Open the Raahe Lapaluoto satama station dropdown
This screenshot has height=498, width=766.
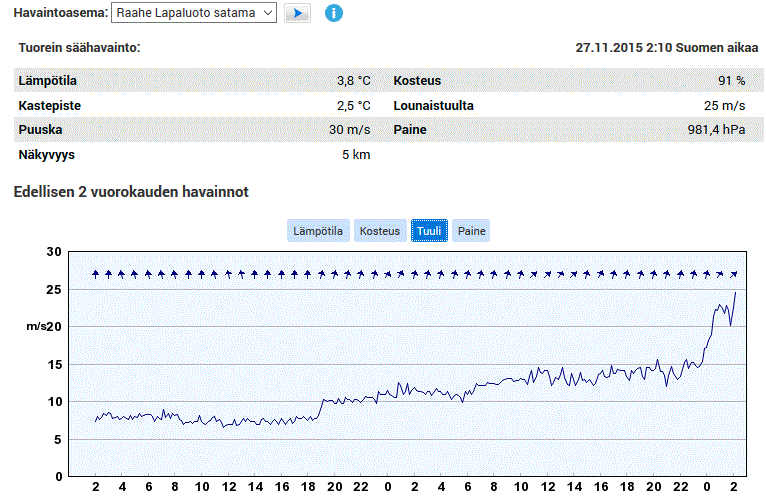pyautogui.click(x=193, y=13)
